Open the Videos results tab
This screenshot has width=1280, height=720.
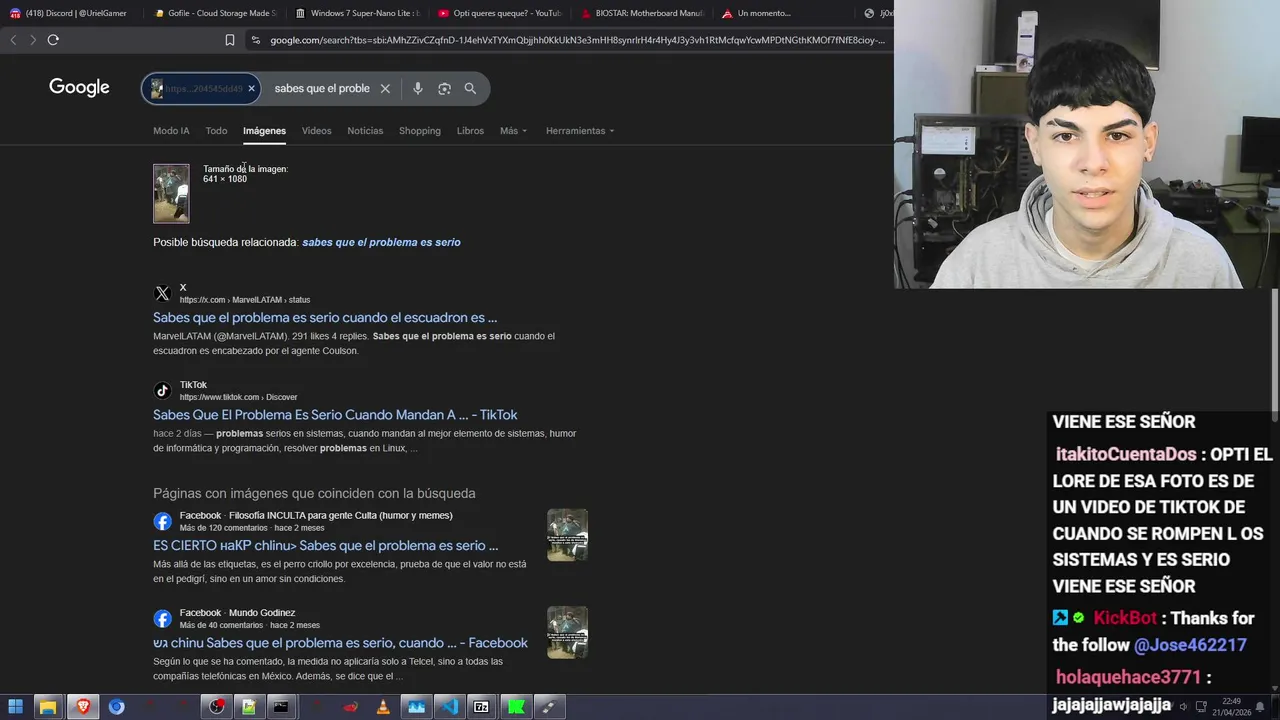(x=316, y=131)
